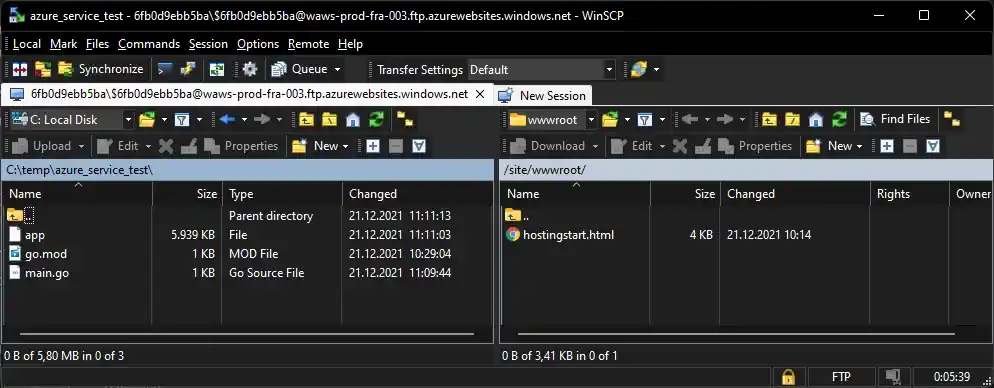994x388 pixels.
Task: Go to local root directory icon
Action: (329, 119)
